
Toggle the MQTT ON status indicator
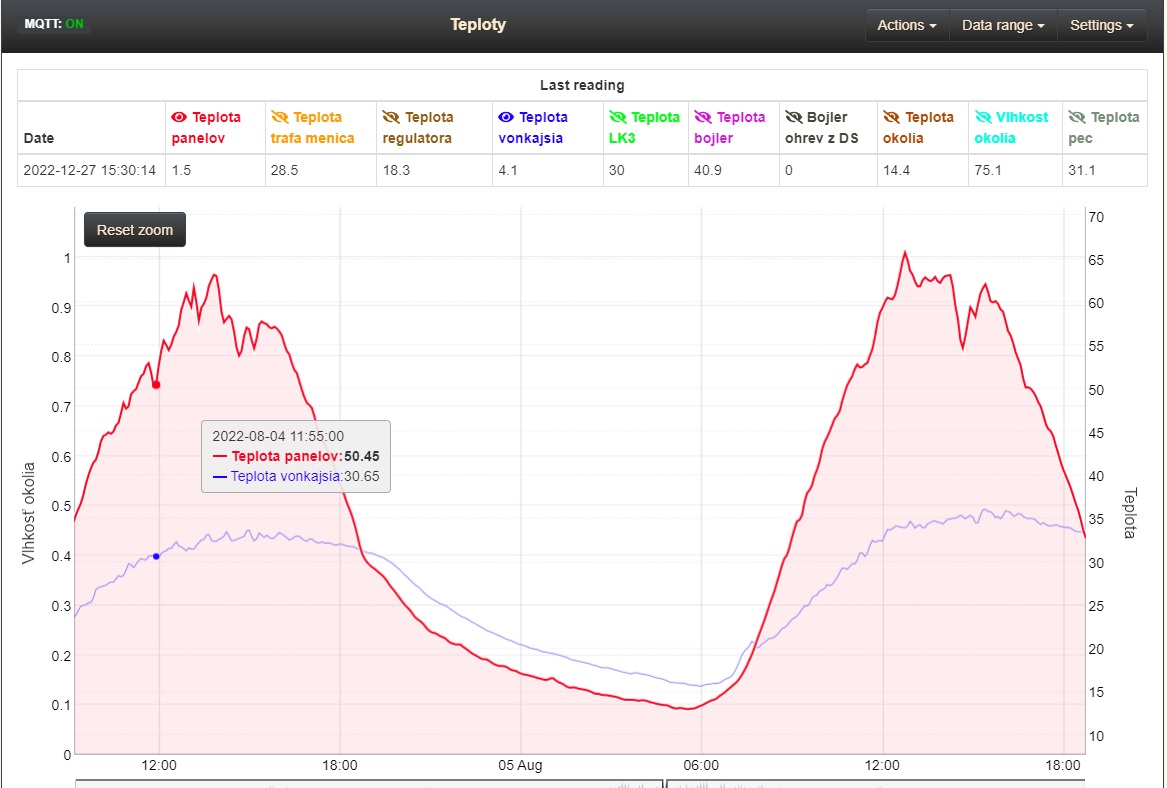pyautogui.click(x=54, y=24)
